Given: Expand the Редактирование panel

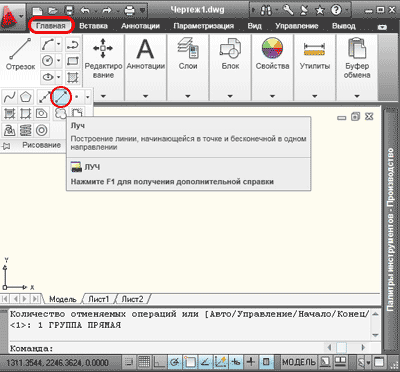Looking at the screenshot, I should coord(103,97).
